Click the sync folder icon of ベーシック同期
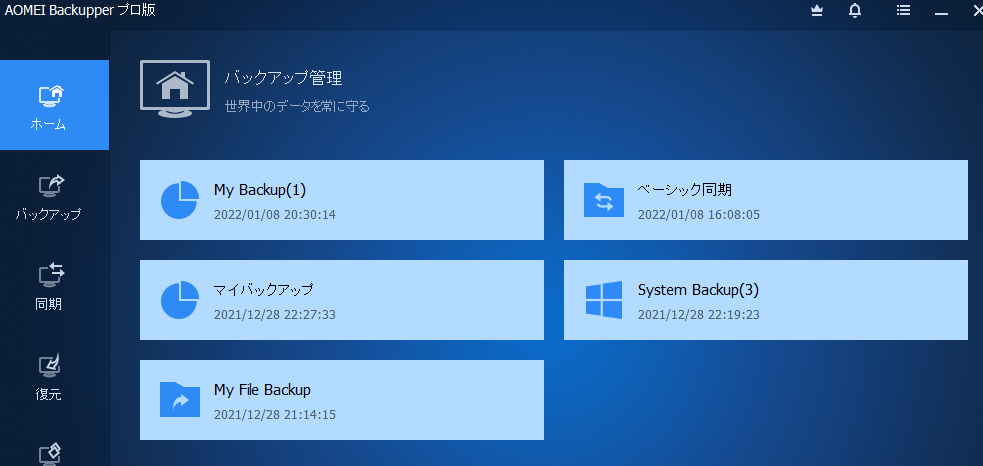 coord(604,200)
